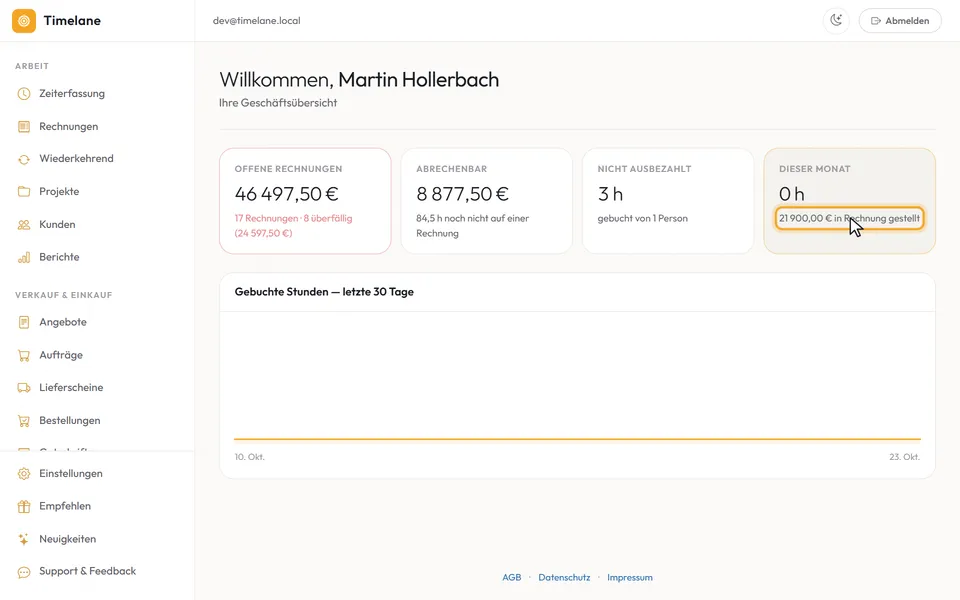Click the Neuigkeiten sparkle icon
The height and width of the screenshot is (600, 960).
24,539
